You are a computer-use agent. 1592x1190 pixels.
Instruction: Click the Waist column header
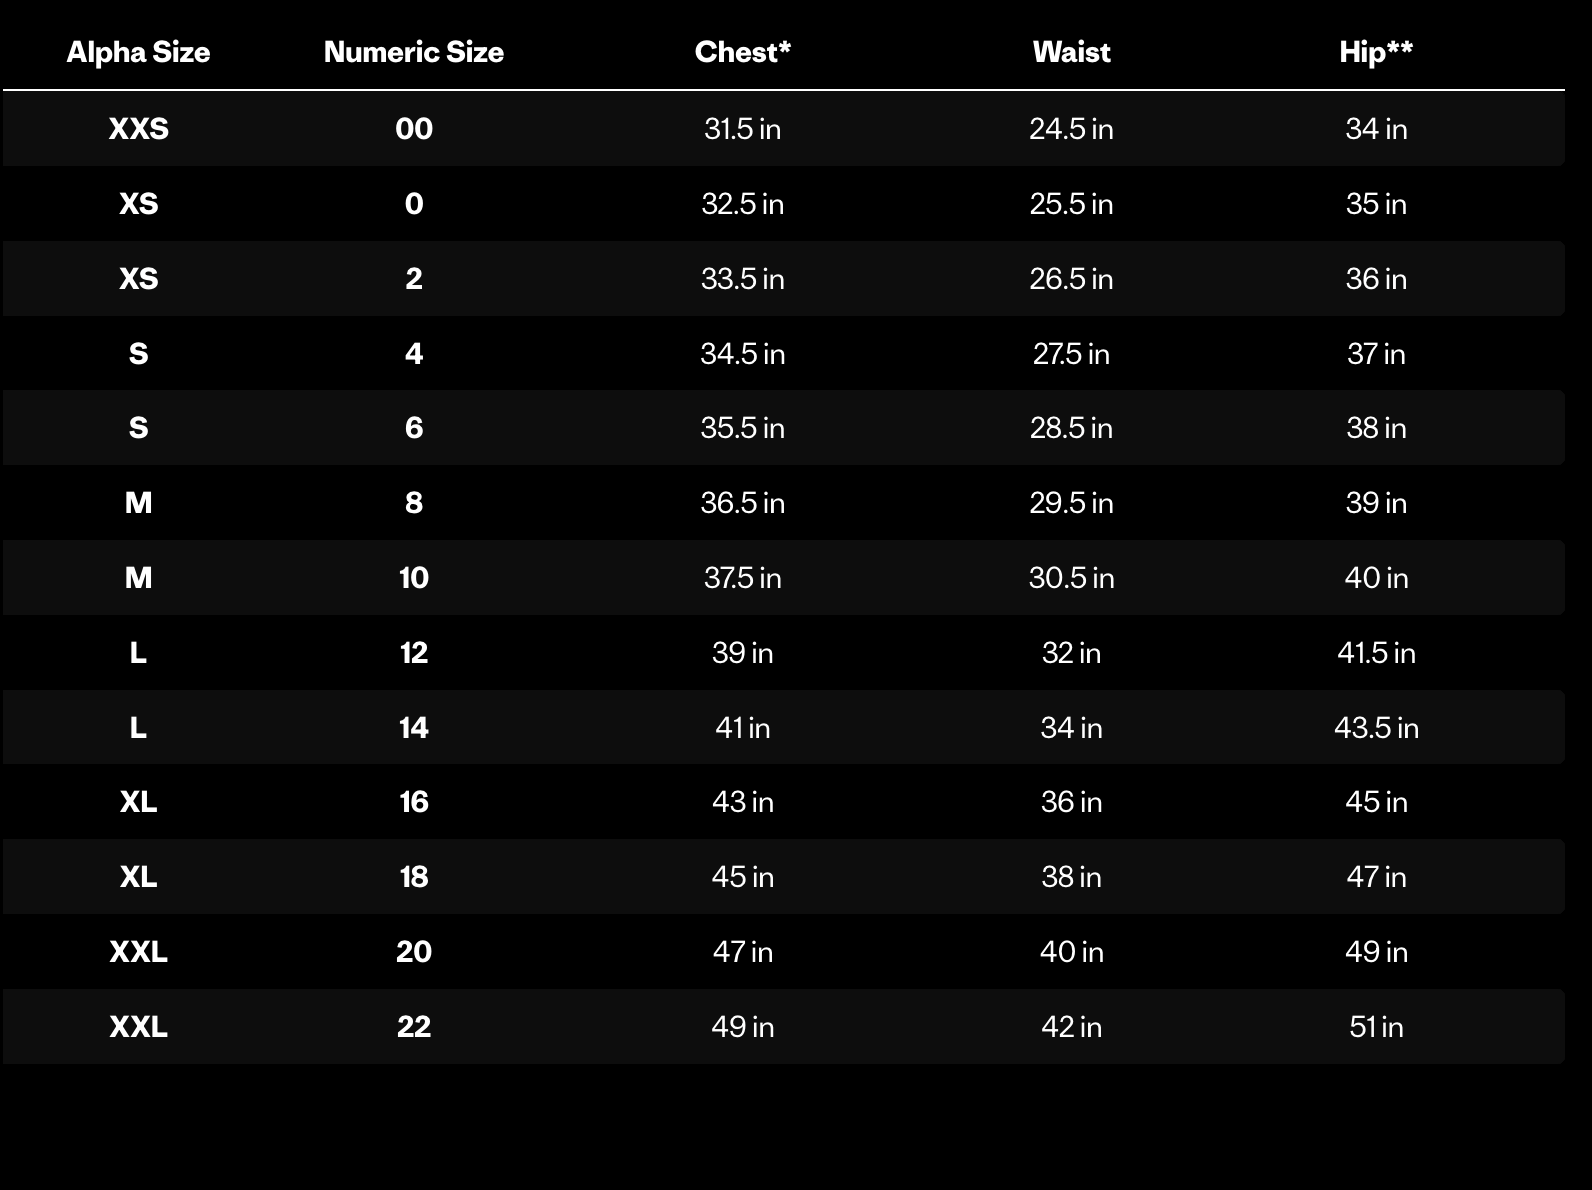pyautogui.click(x=1071, y=52)
